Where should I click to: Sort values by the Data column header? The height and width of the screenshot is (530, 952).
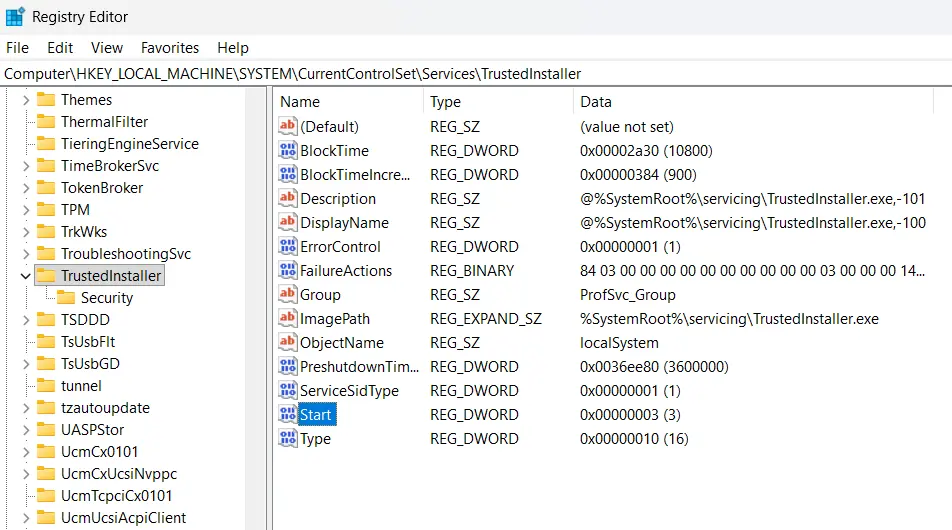tap(753, 101)
